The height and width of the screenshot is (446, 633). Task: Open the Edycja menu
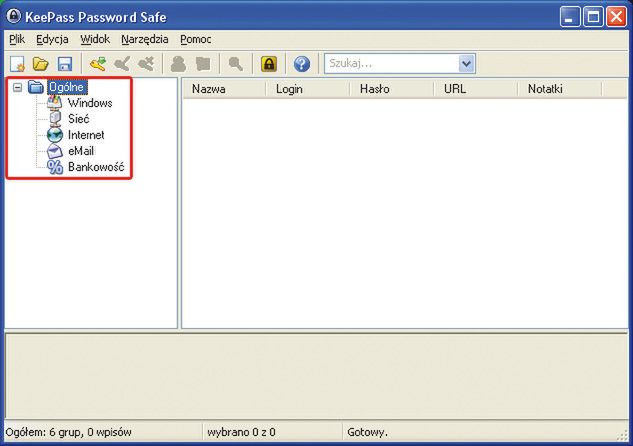click(x=52, y=39)
